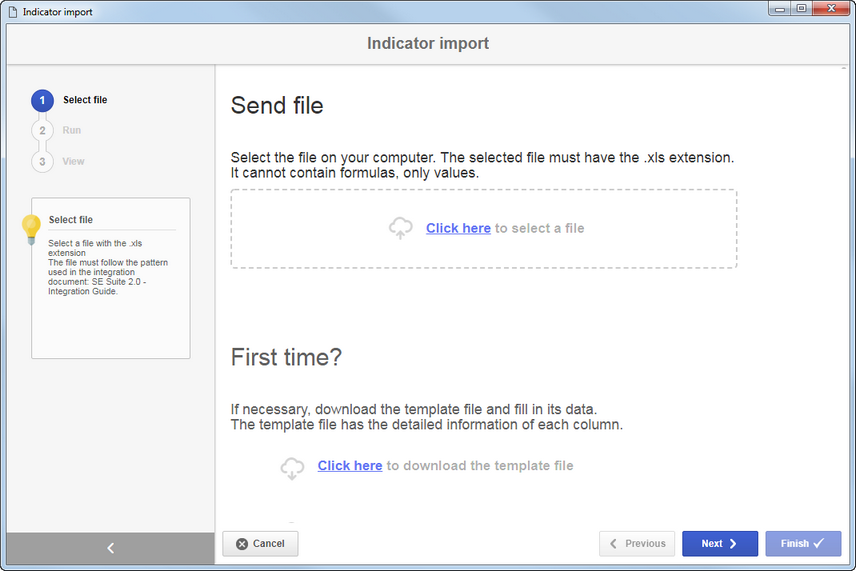Select step 2 circle in the wizard
The image size is (856, 571).
42,130
